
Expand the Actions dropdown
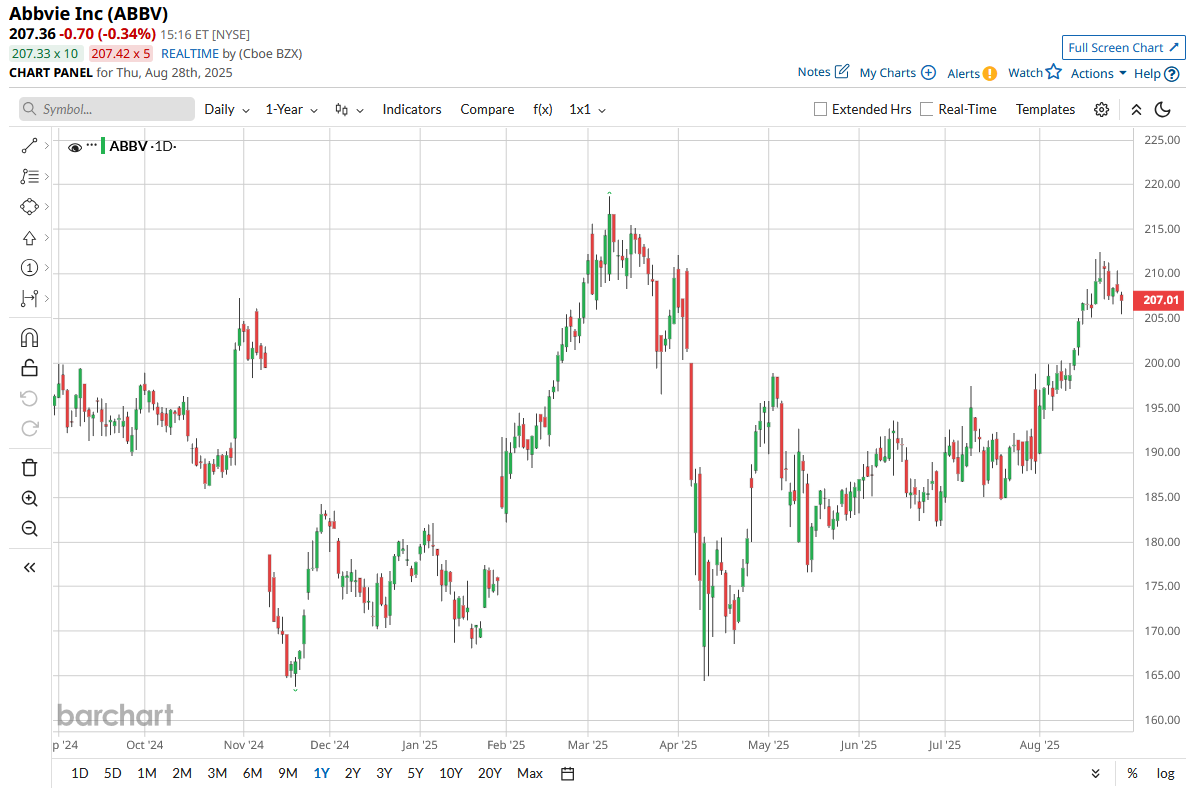click(1098, 73)
